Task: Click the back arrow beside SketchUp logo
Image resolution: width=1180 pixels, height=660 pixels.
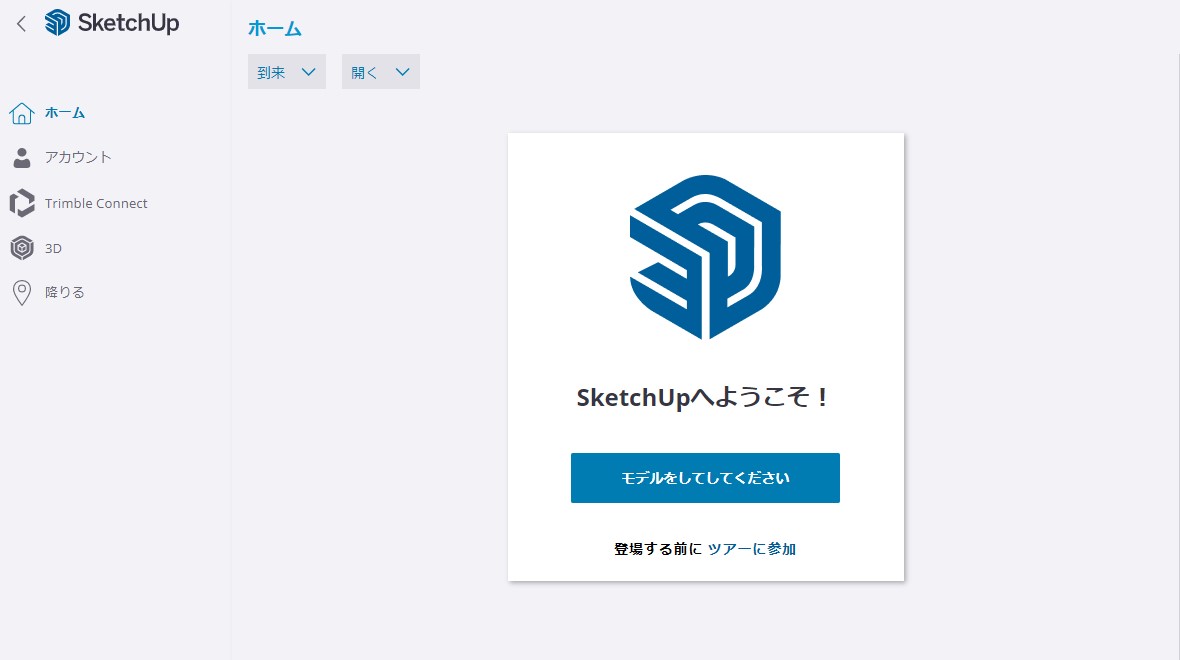Action: [x=21, y=23]
